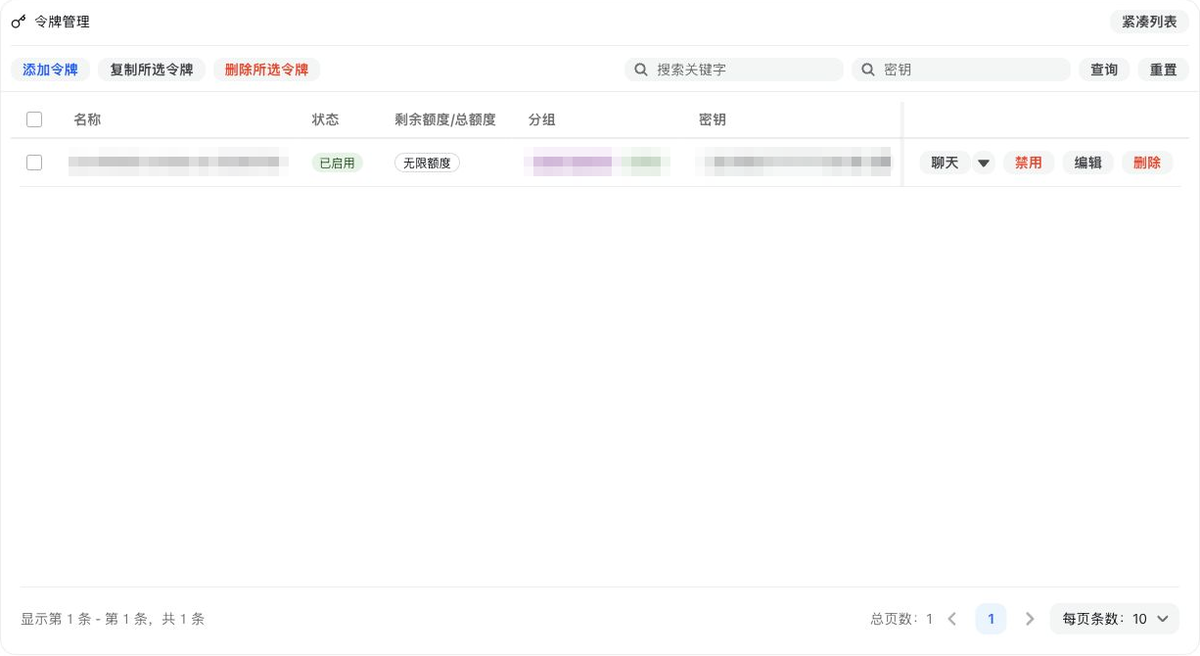
Task: Select page 1 in pagination
Action: (x=991, y=619)
